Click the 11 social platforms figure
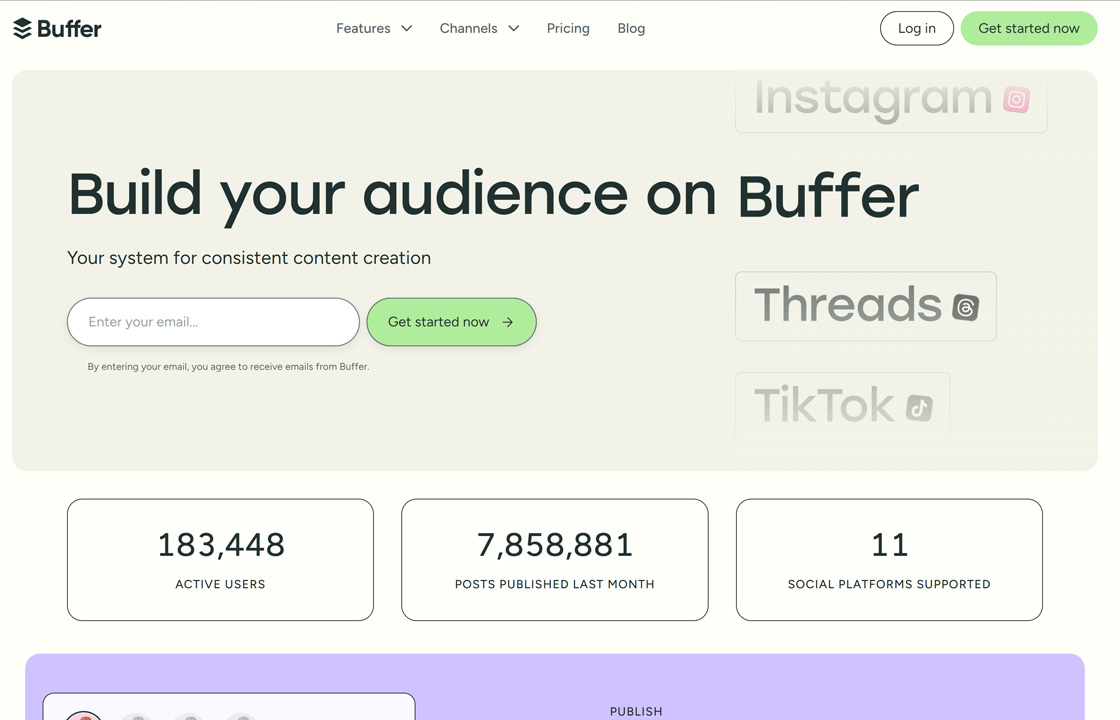1120x720 pixels. [889, 545]
